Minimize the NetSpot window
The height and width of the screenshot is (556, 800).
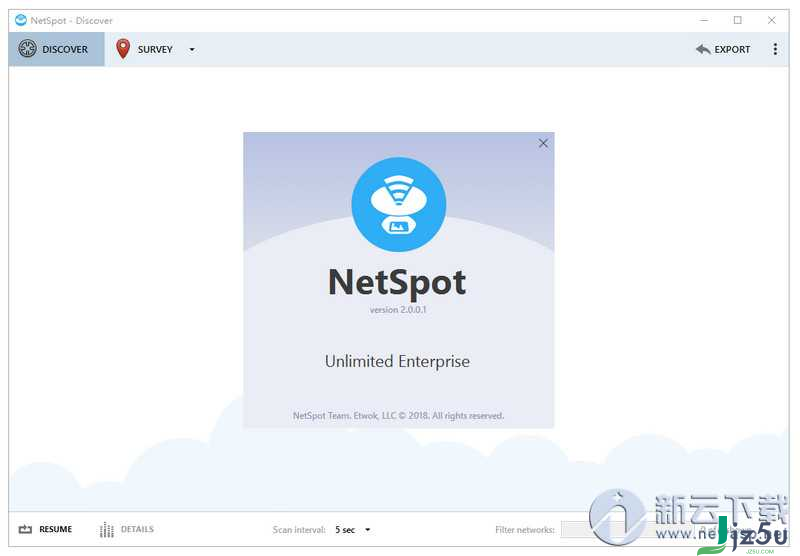coord(704,20)
